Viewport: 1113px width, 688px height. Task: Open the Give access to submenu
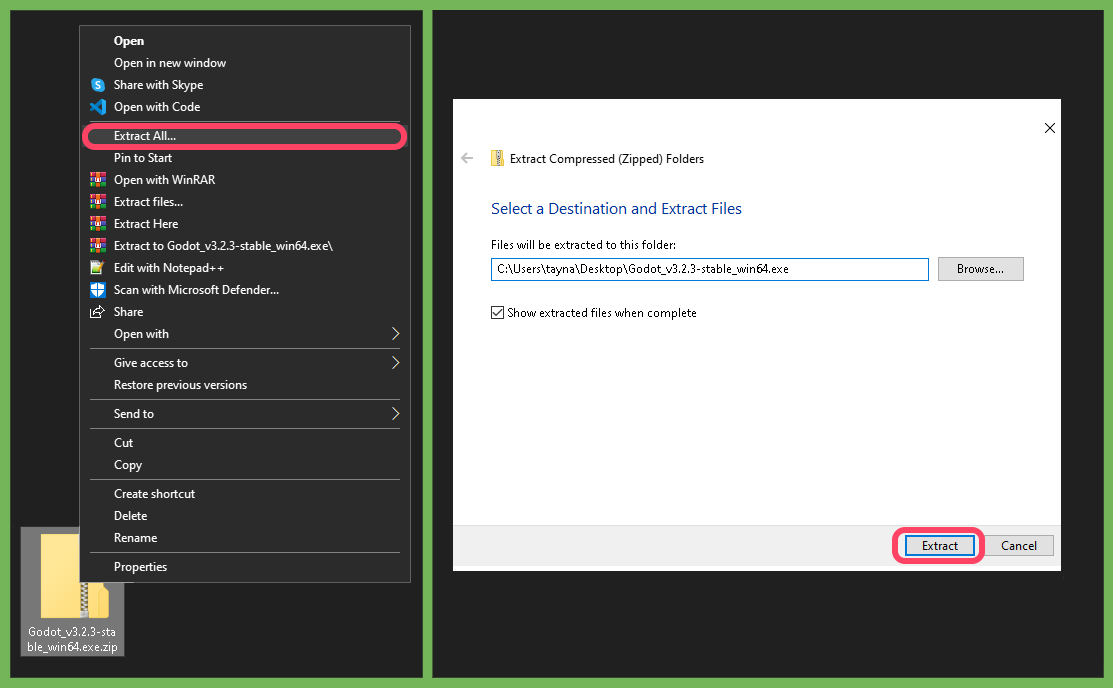coord(245,364)
